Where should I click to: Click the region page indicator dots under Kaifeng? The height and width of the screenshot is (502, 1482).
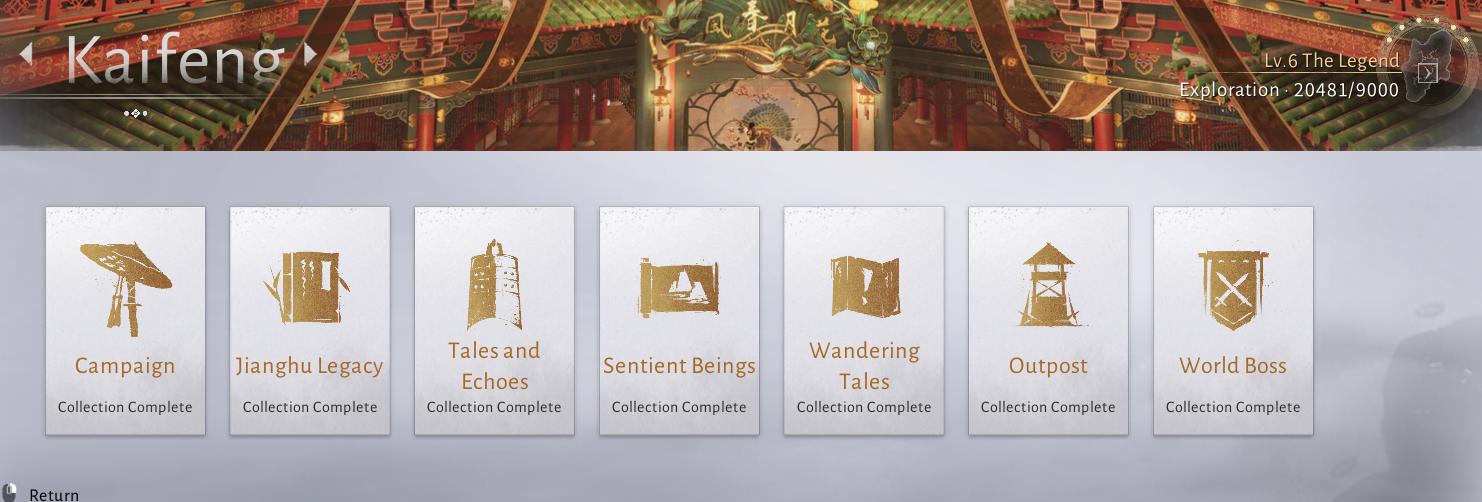[x=135, y=113]
